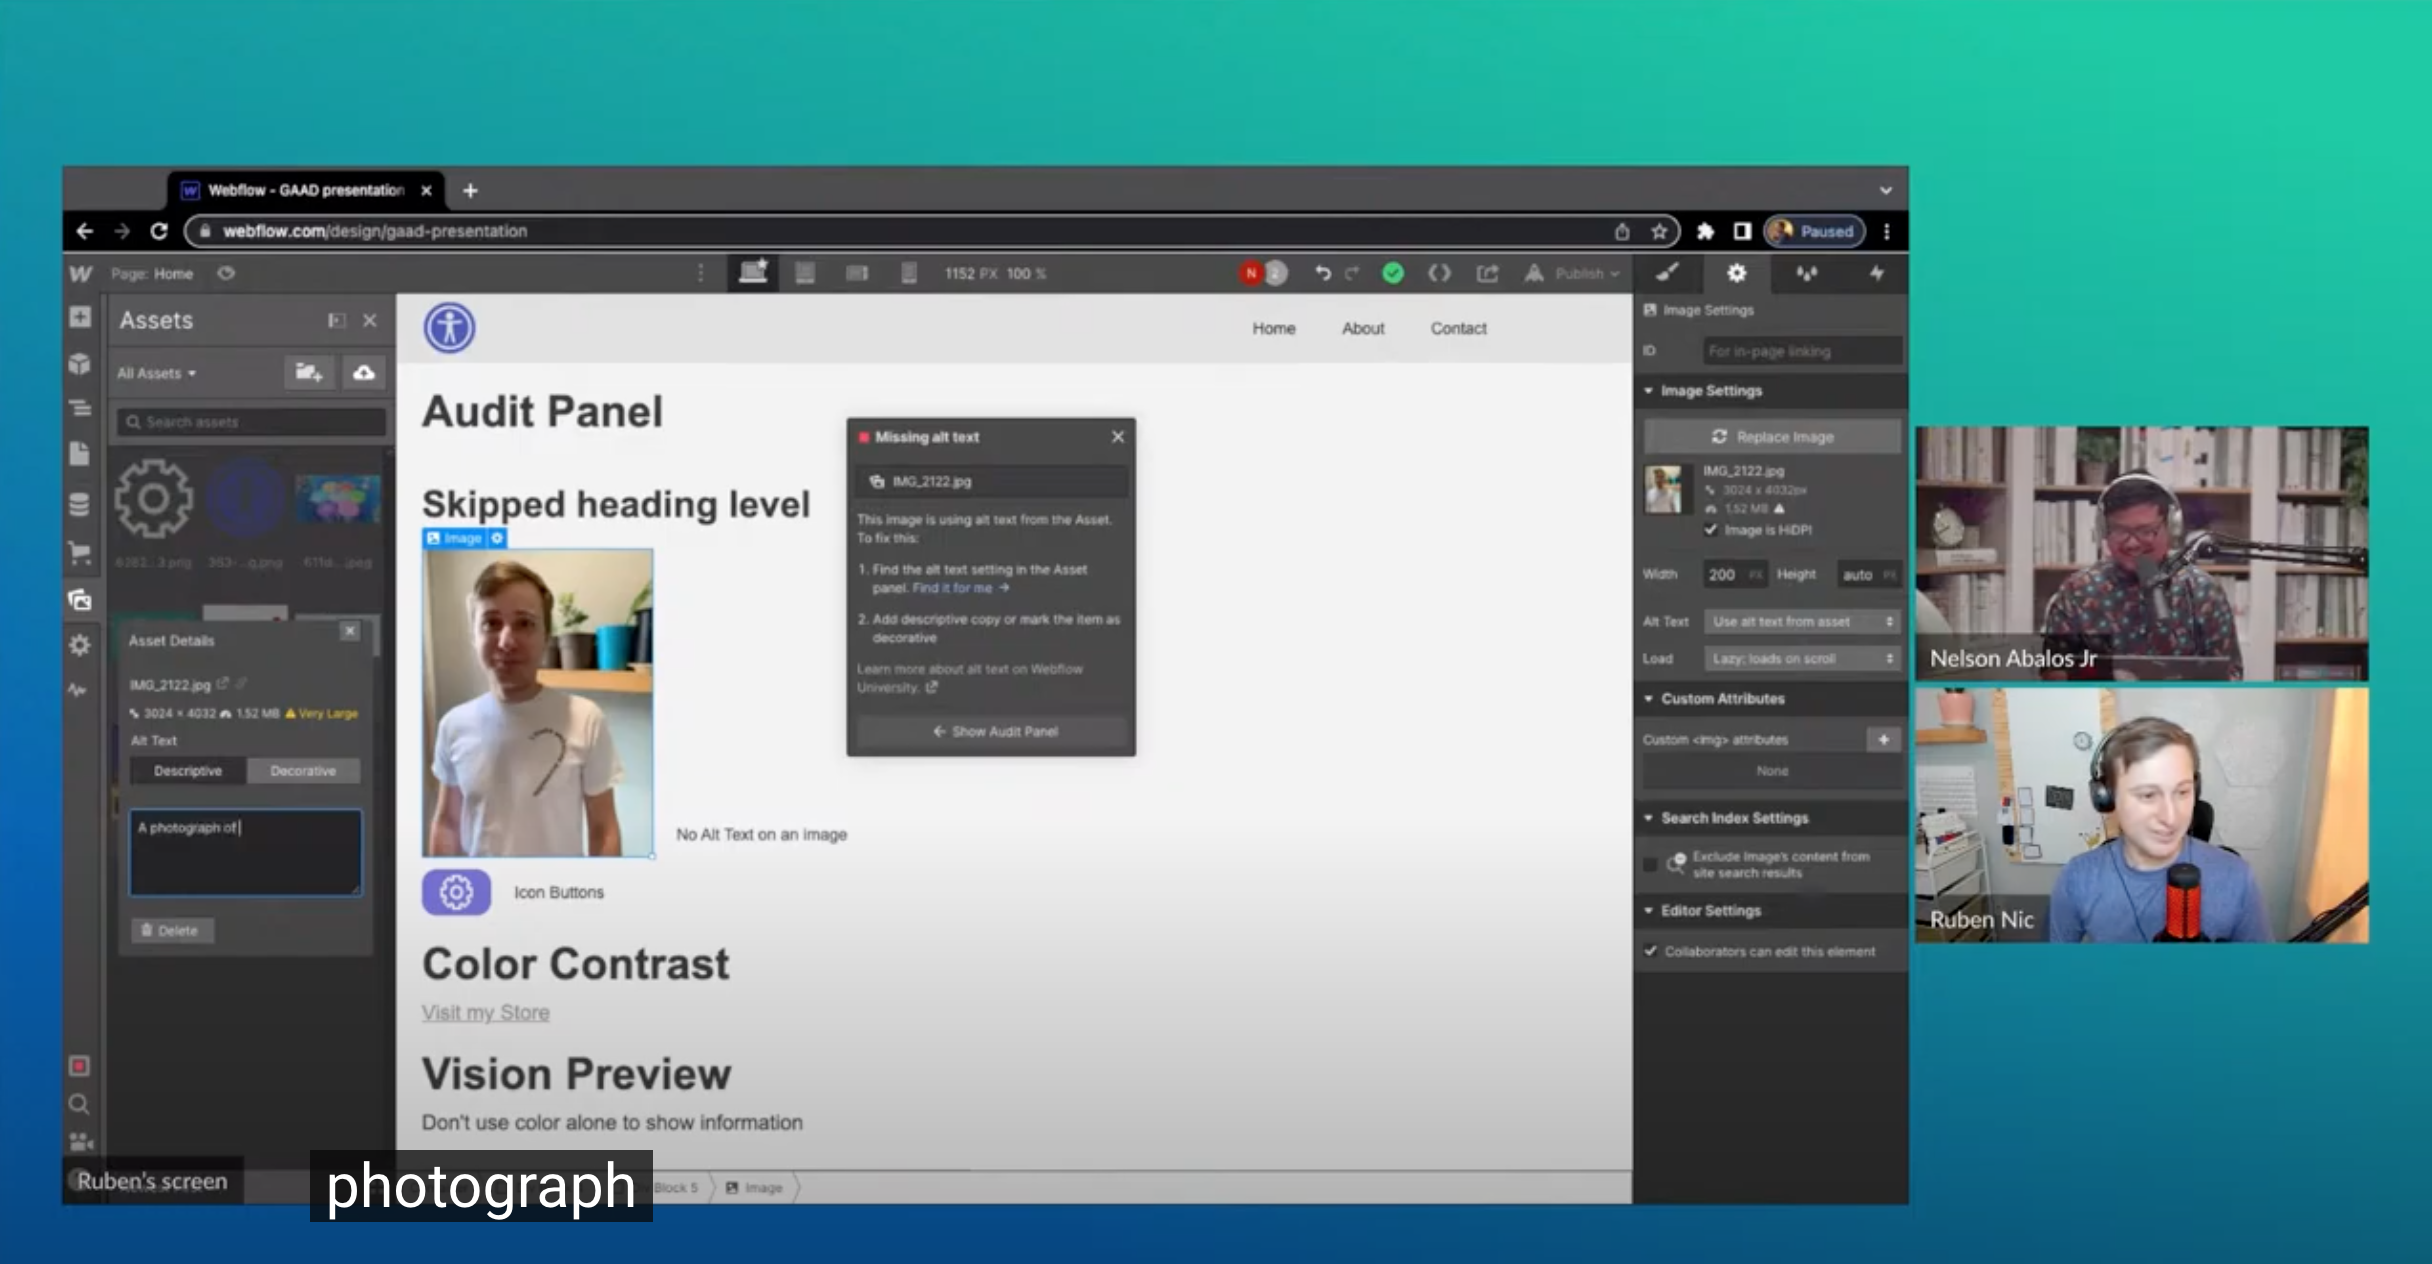Image resolution: width=2432 pixels, height=1264 pixels.
Task: Open the Load lazy loading dropdown
Action: tap(1801, 658)
